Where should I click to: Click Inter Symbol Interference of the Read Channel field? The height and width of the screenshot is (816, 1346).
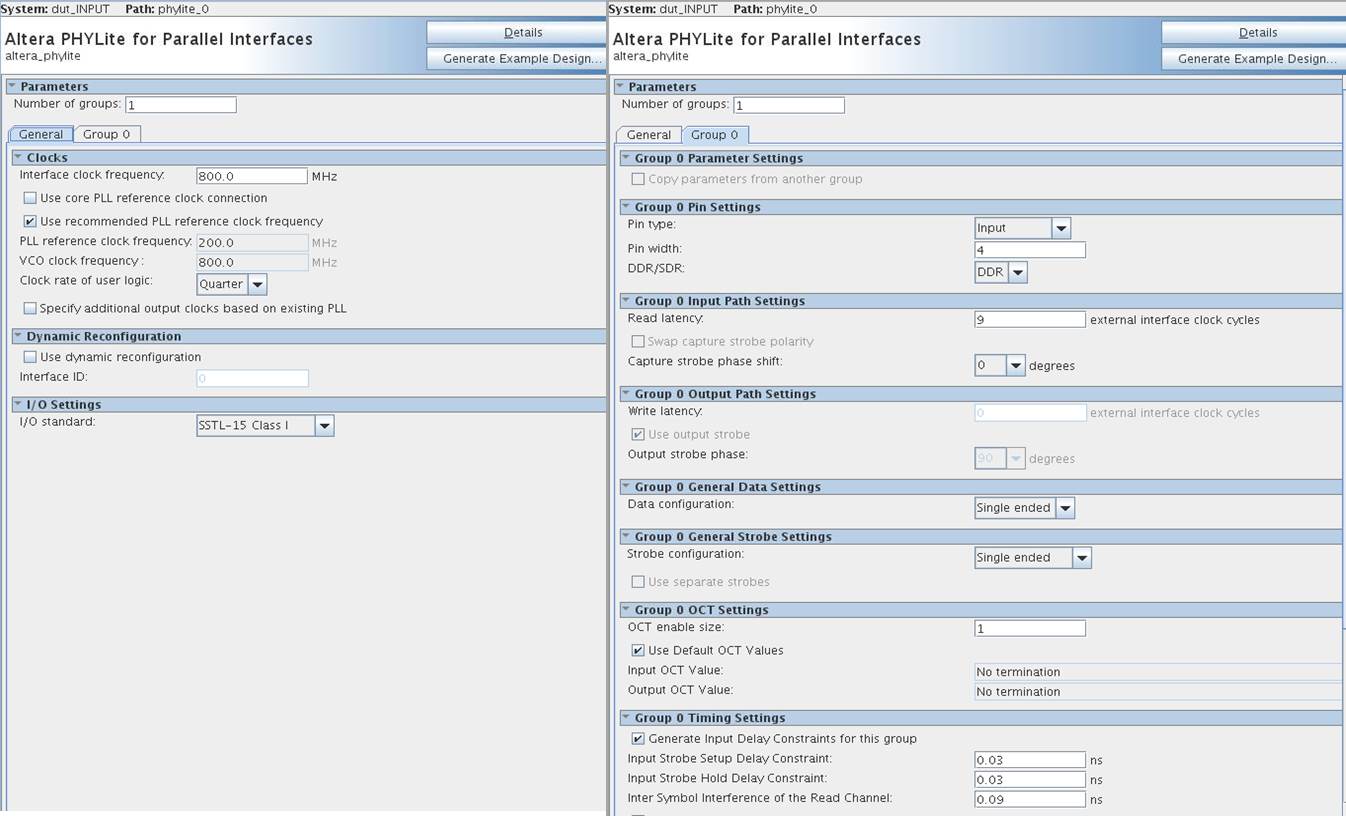1030,800
